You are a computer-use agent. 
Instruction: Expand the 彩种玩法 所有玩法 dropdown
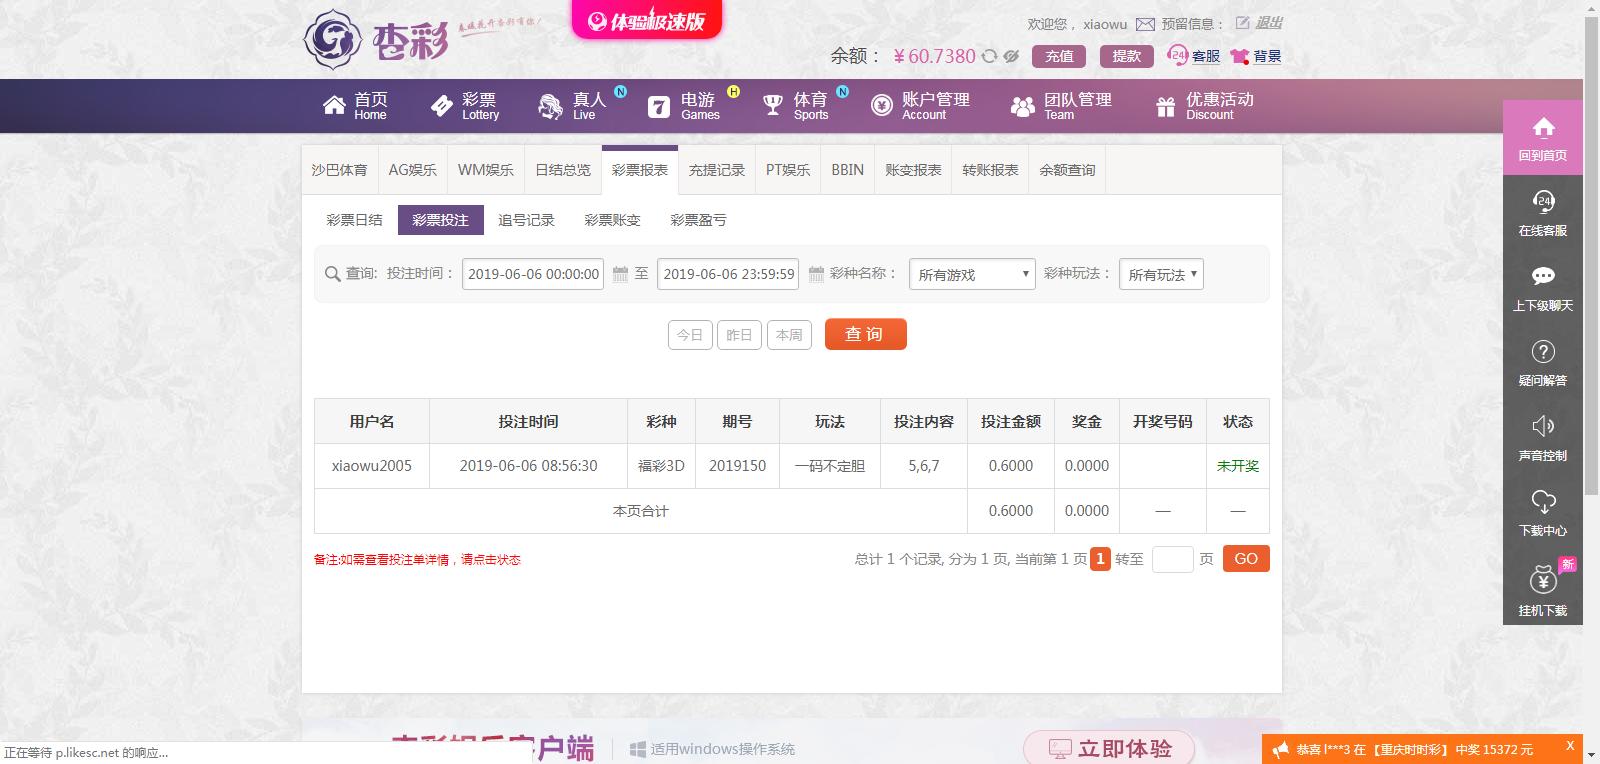(1161, 274)
